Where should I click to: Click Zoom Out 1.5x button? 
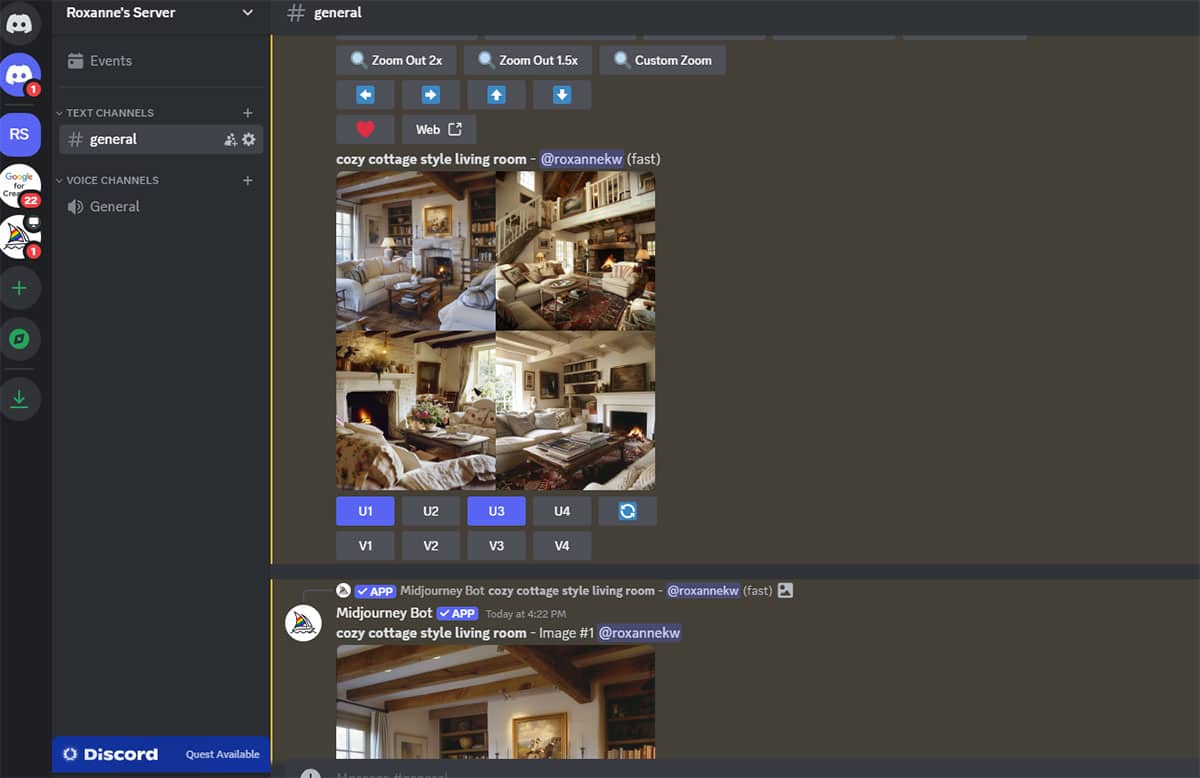527,60
